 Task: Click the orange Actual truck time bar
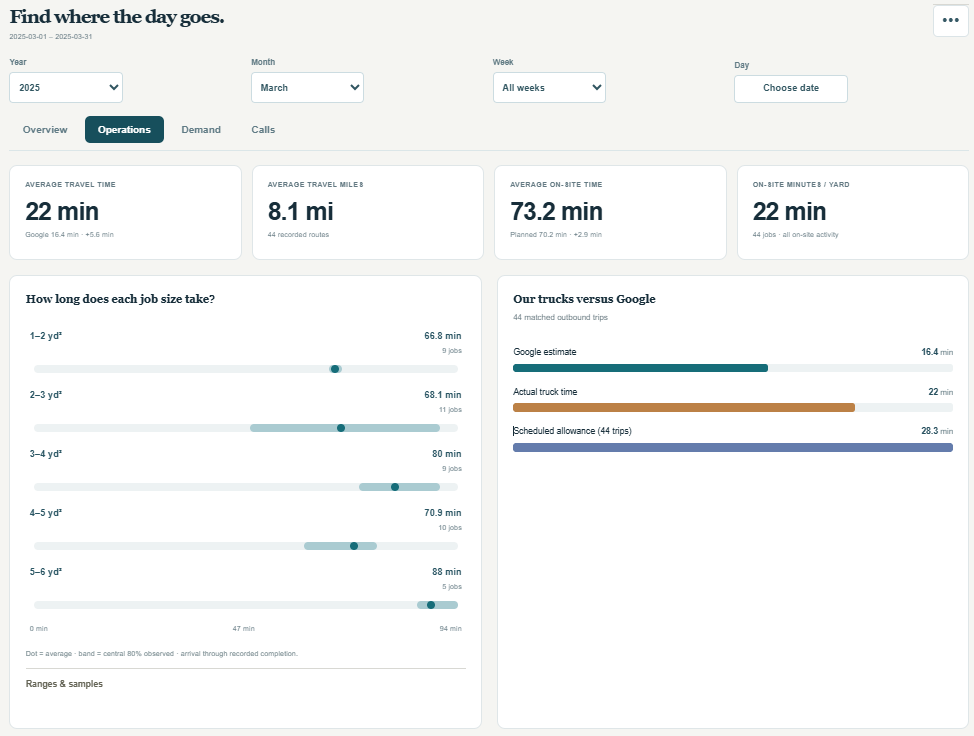[684, 408]
